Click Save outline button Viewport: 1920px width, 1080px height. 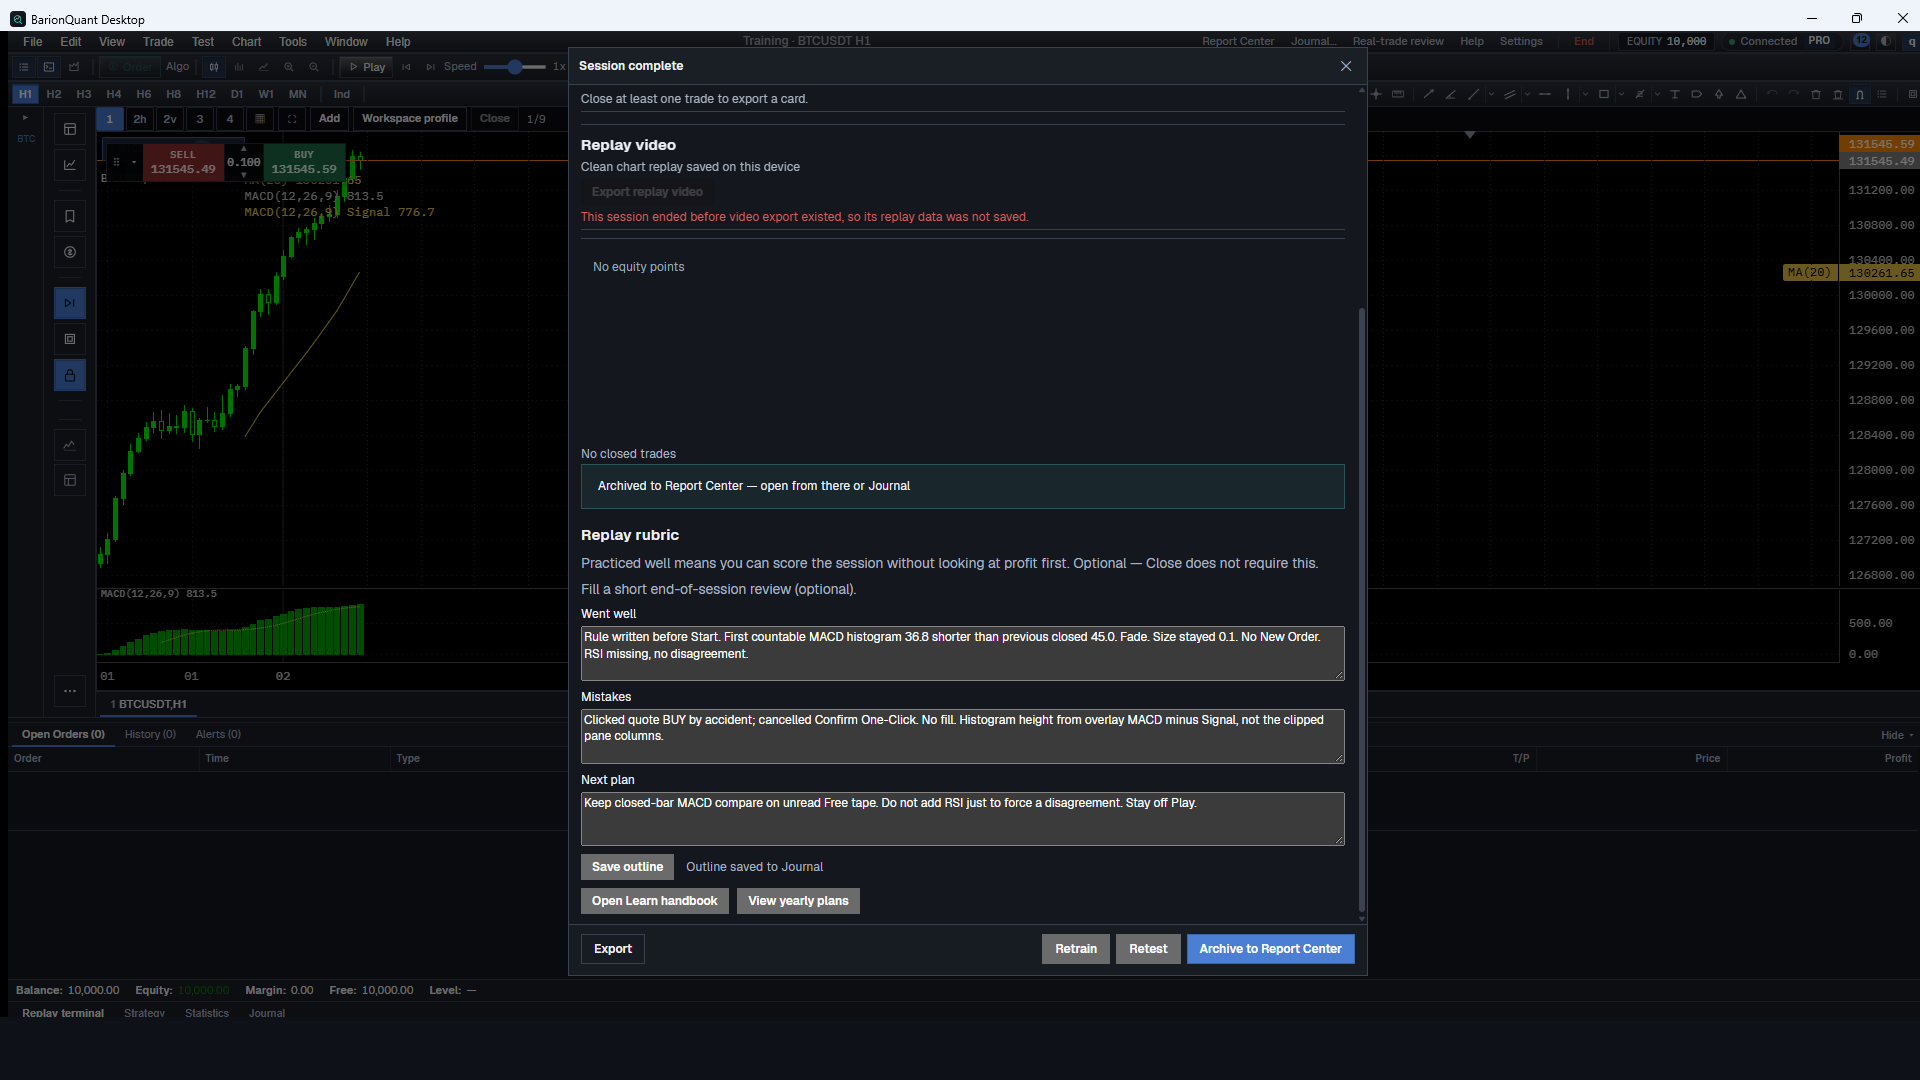[x=627, y=867]
